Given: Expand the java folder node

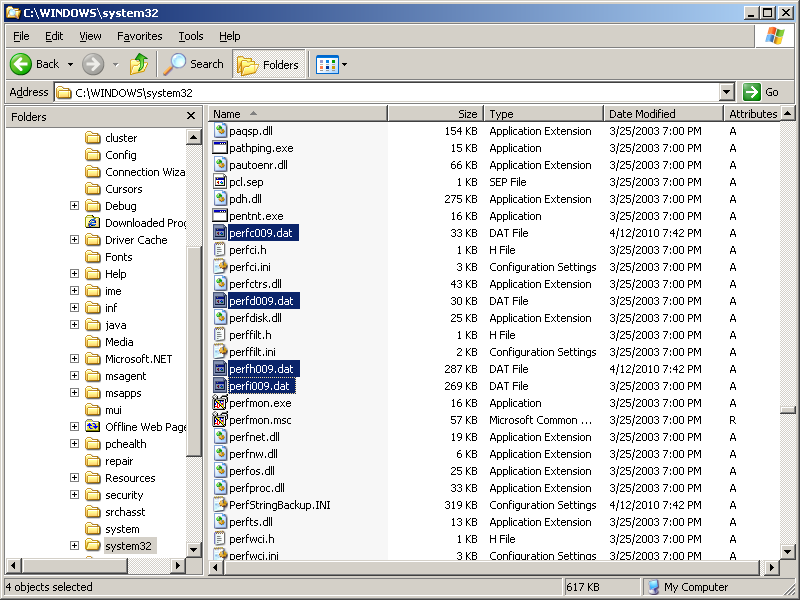Looking at the screenshot, I should pyautogui.click(x=74, y=324).
